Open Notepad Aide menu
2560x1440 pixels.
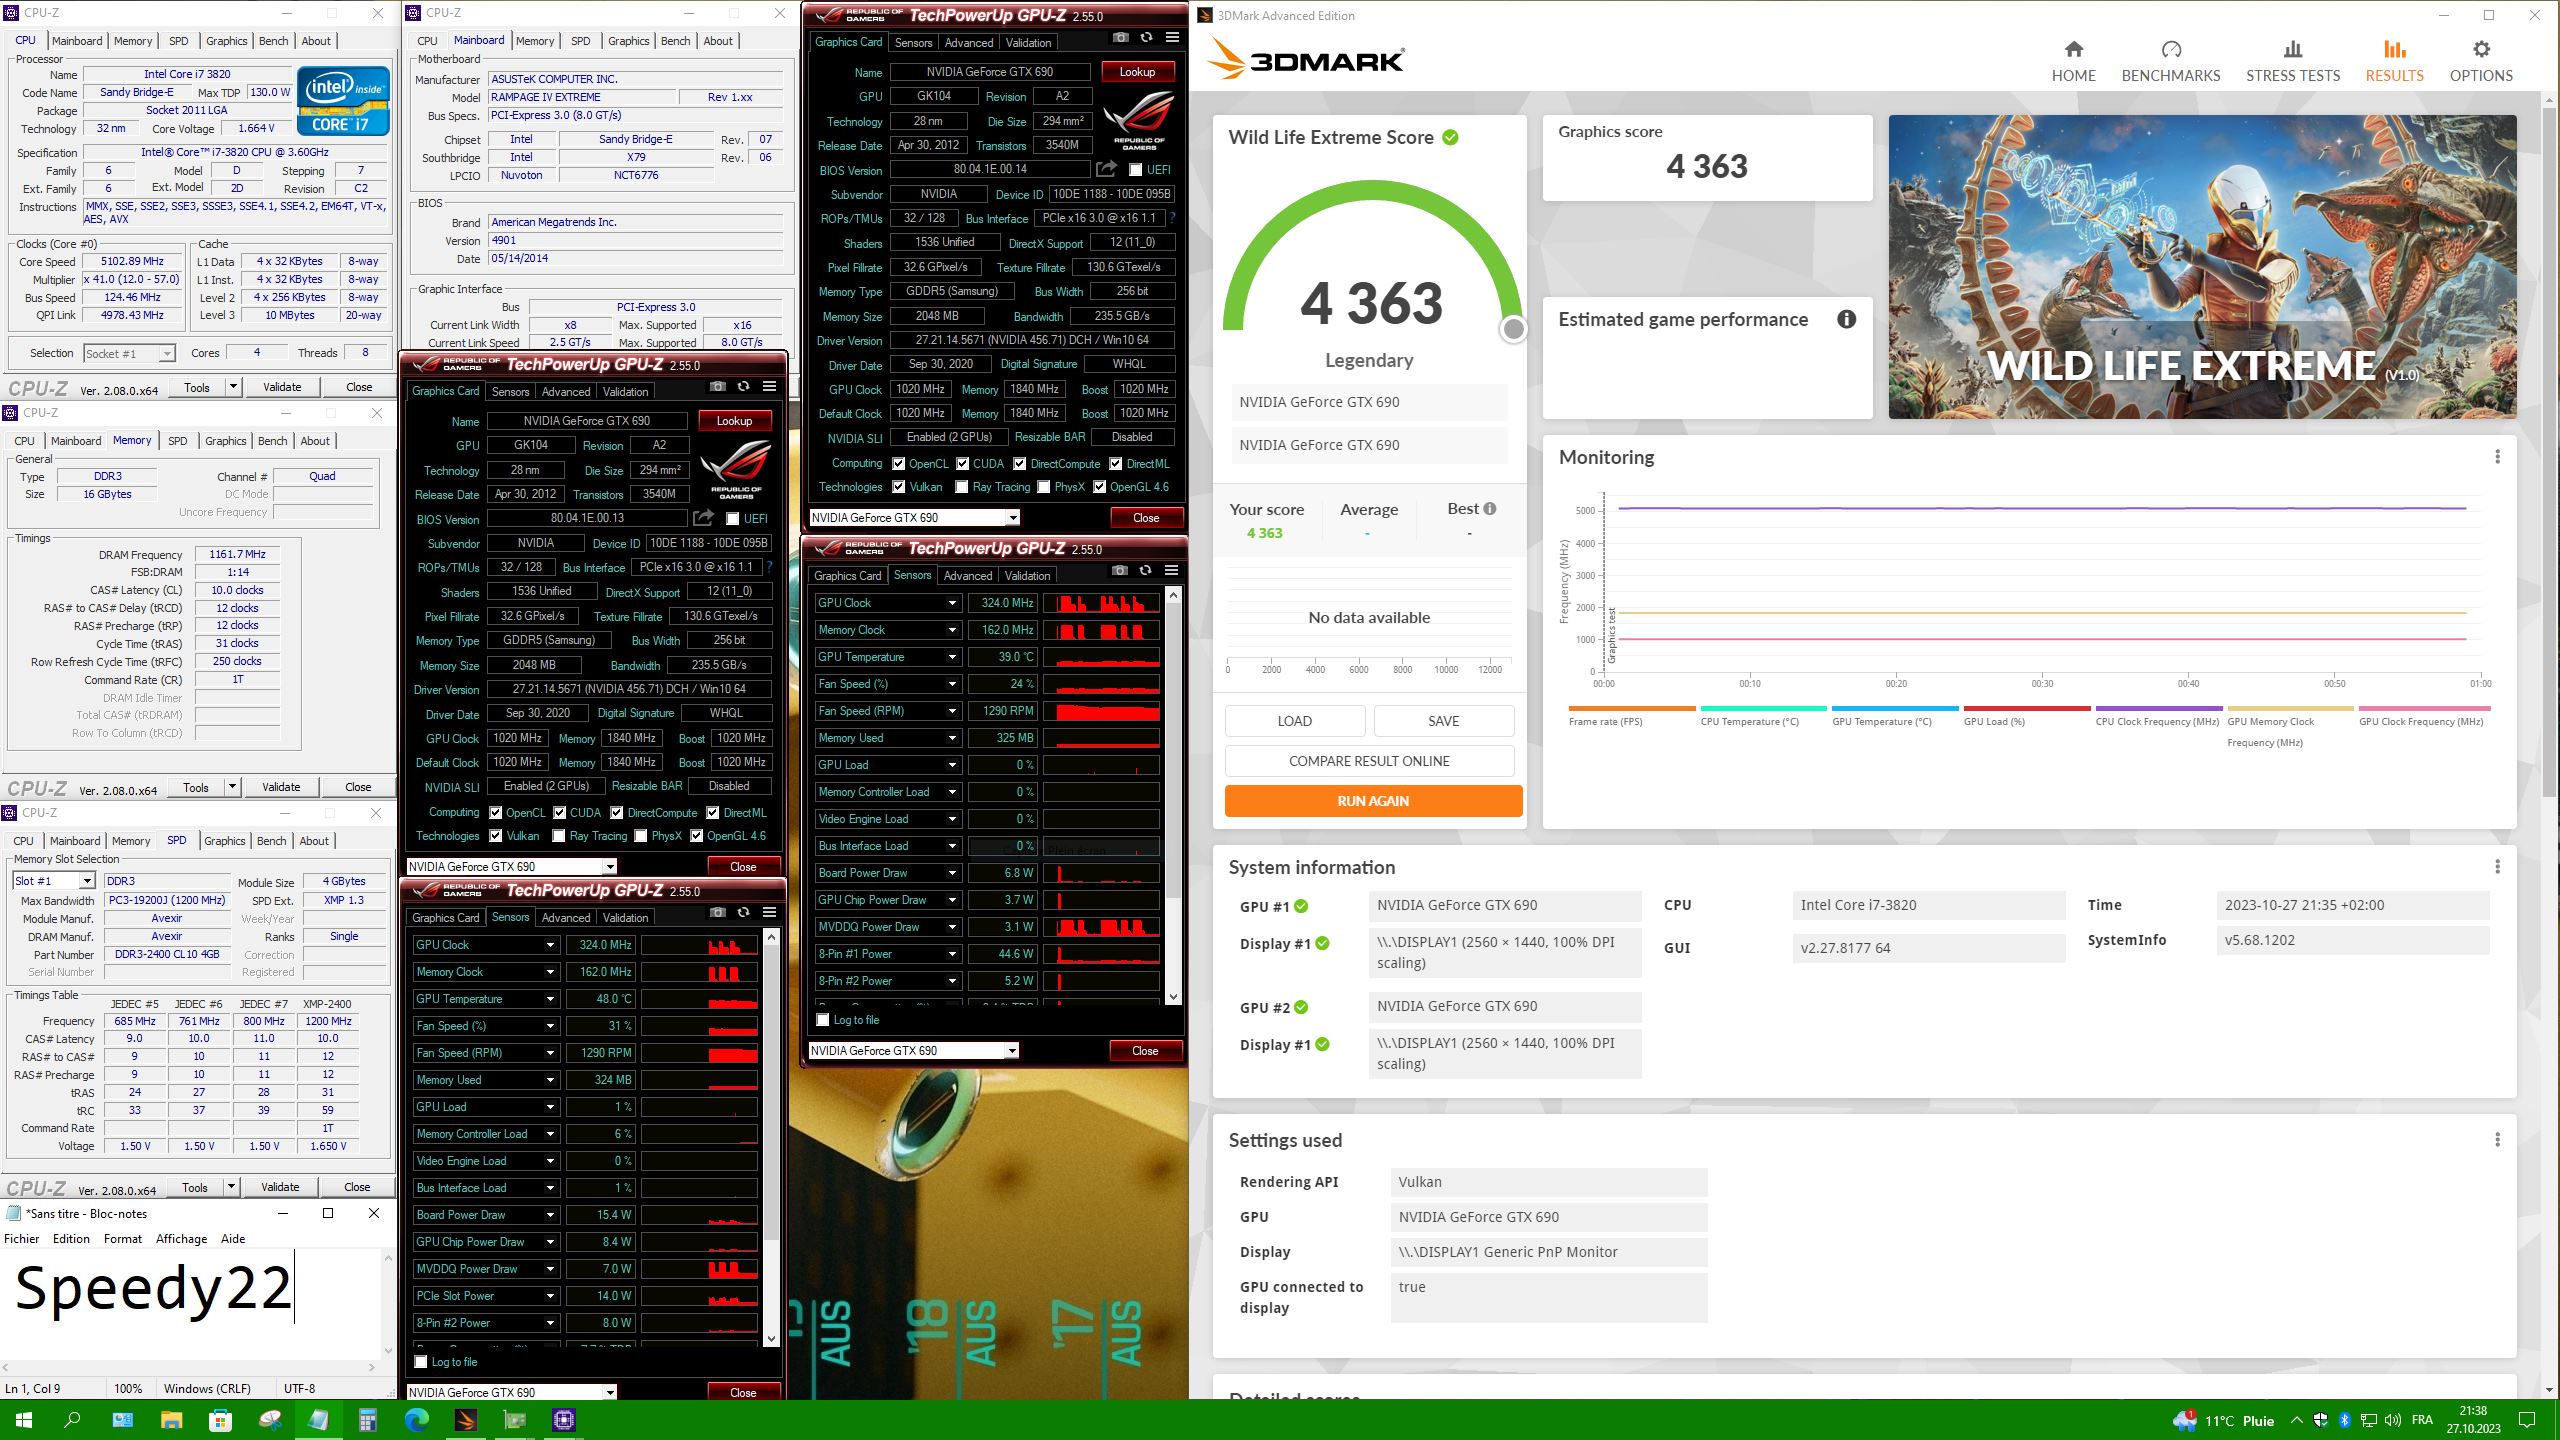[233, 1238]
